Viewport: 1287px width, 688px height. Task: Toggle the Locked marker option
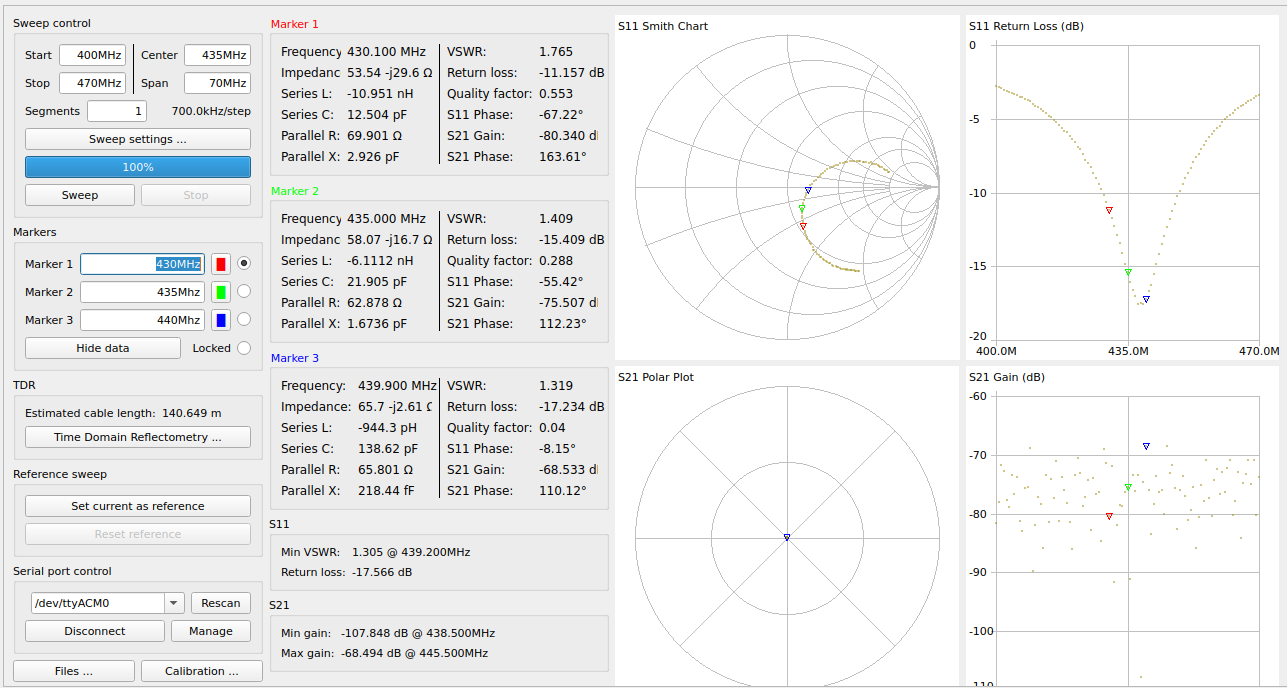point(243,348)
